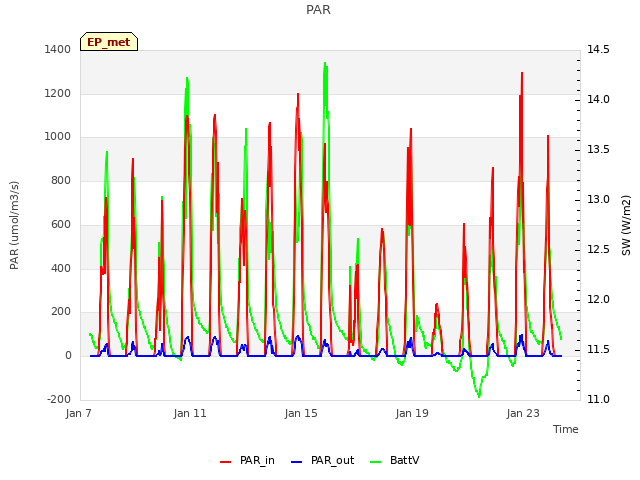640x480 pixels.
Task: Click the 600 left axis label
Action: 61,224
